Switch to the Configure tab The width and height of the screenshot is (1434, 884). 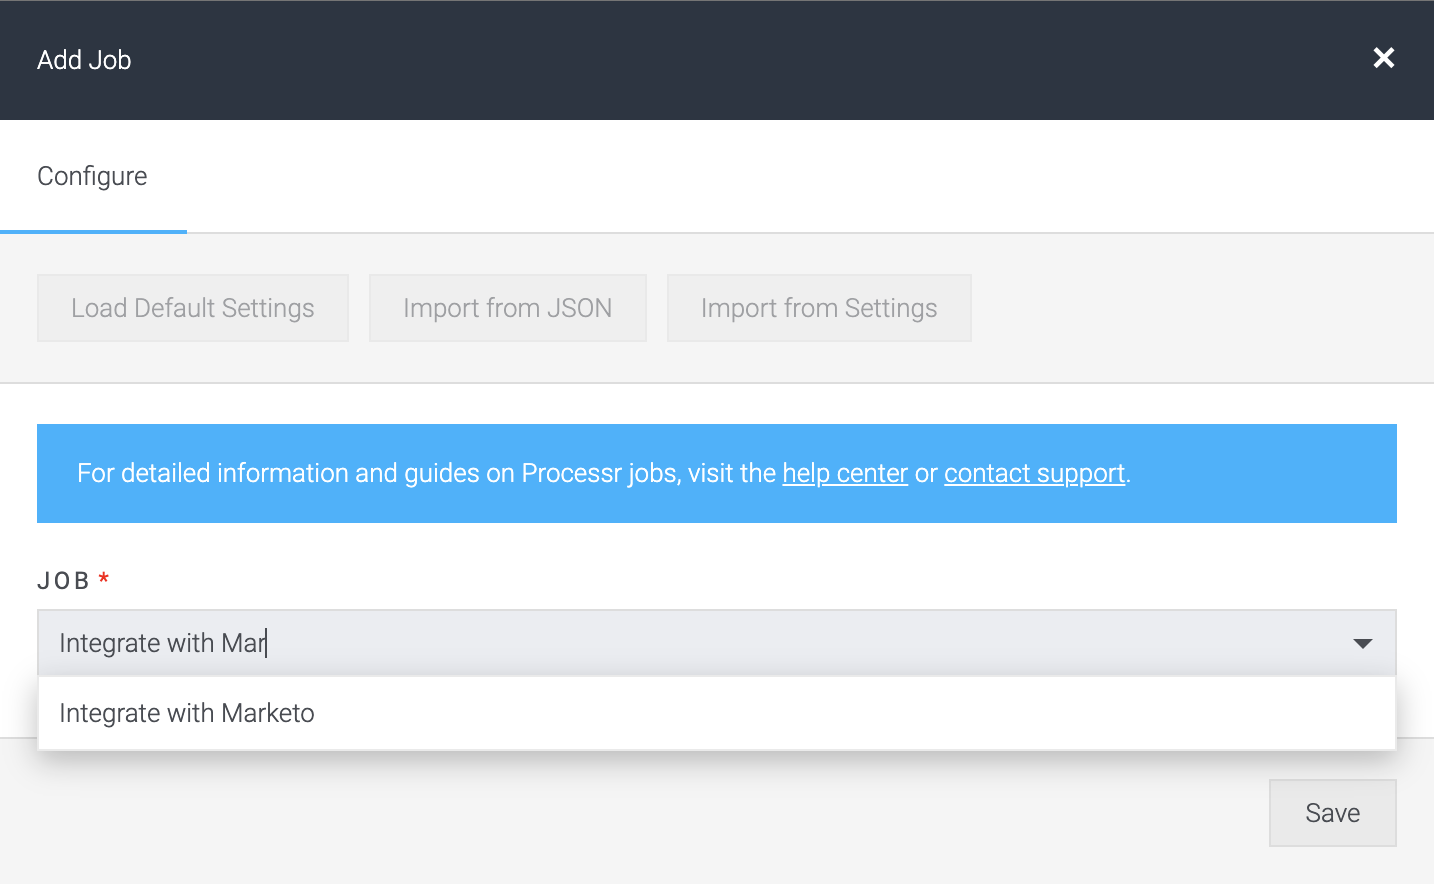coord(91,176)
